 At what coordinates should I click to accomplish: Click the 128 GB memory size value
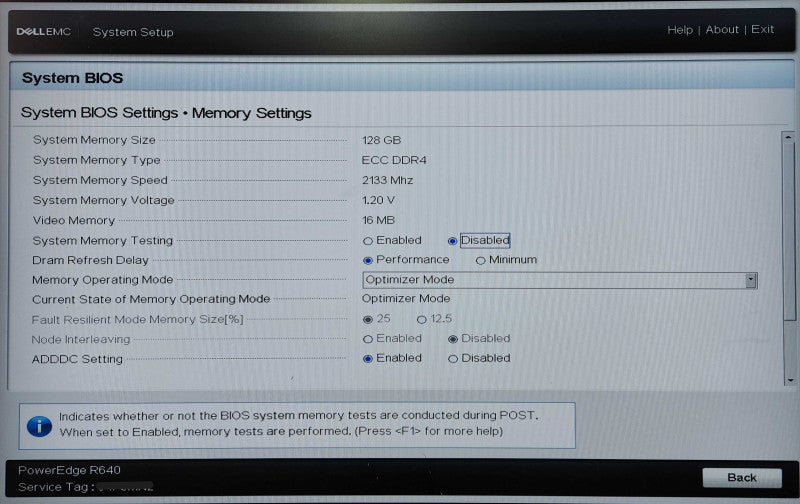382,140
